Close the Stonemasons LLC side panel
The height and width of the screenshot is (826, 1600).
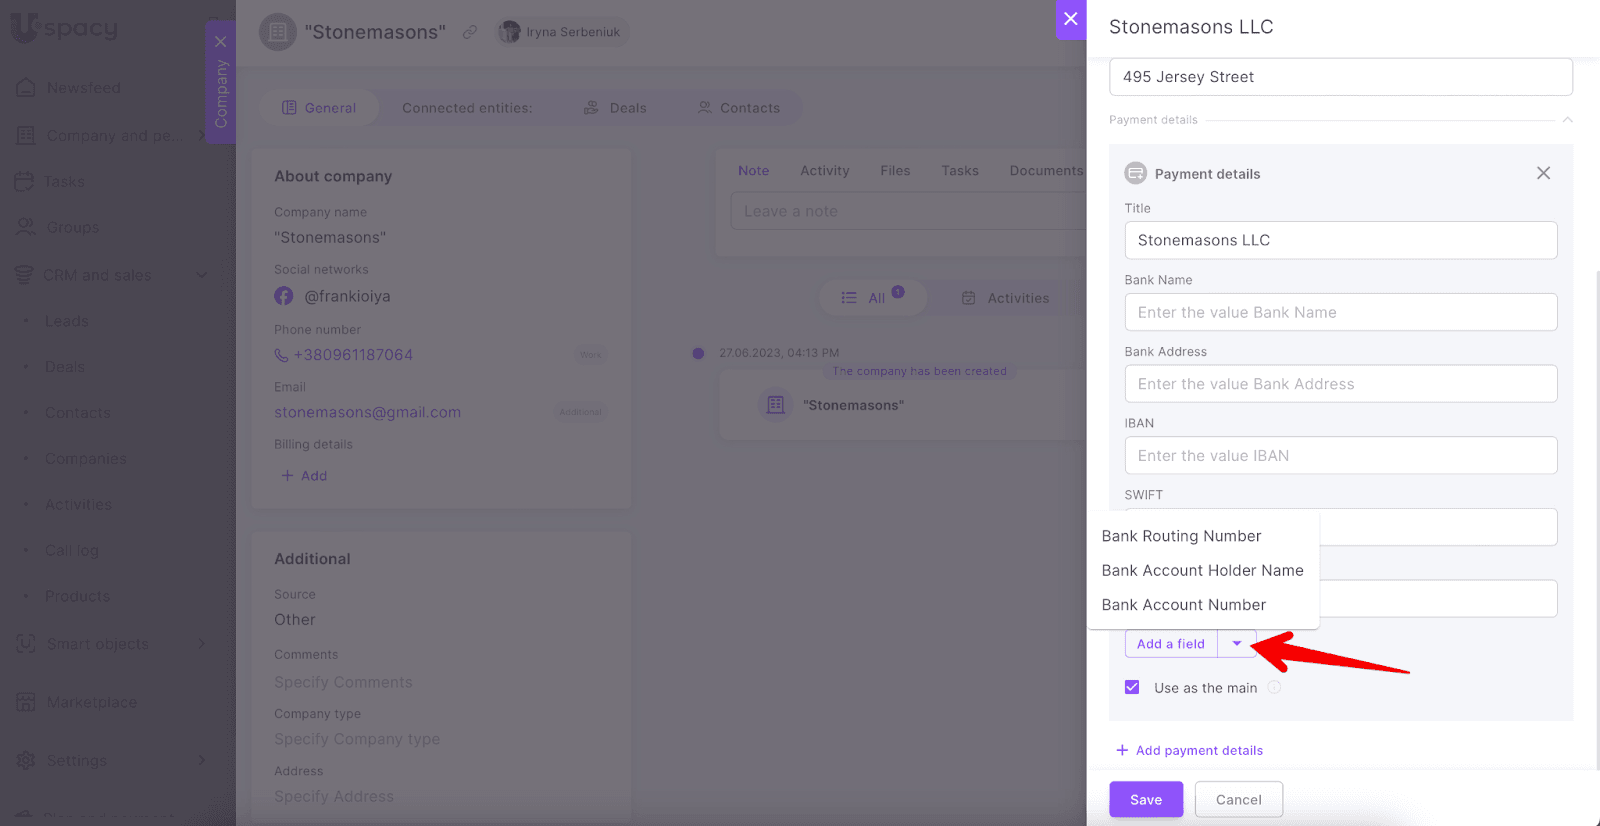coord(1070,19)
